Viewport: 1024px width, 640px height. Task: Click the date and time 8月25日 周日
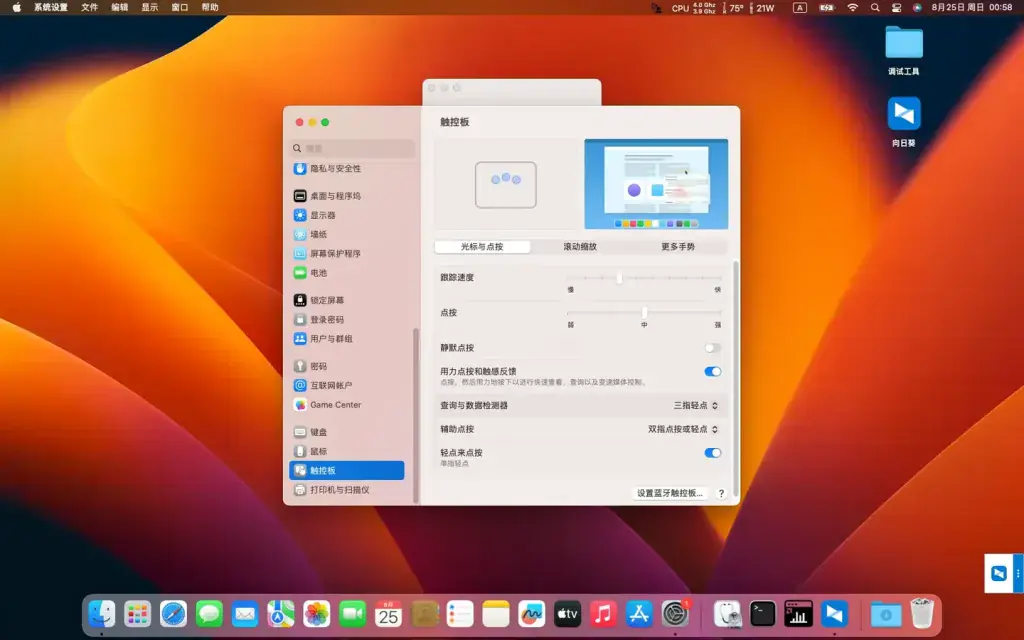click(972, 8)
